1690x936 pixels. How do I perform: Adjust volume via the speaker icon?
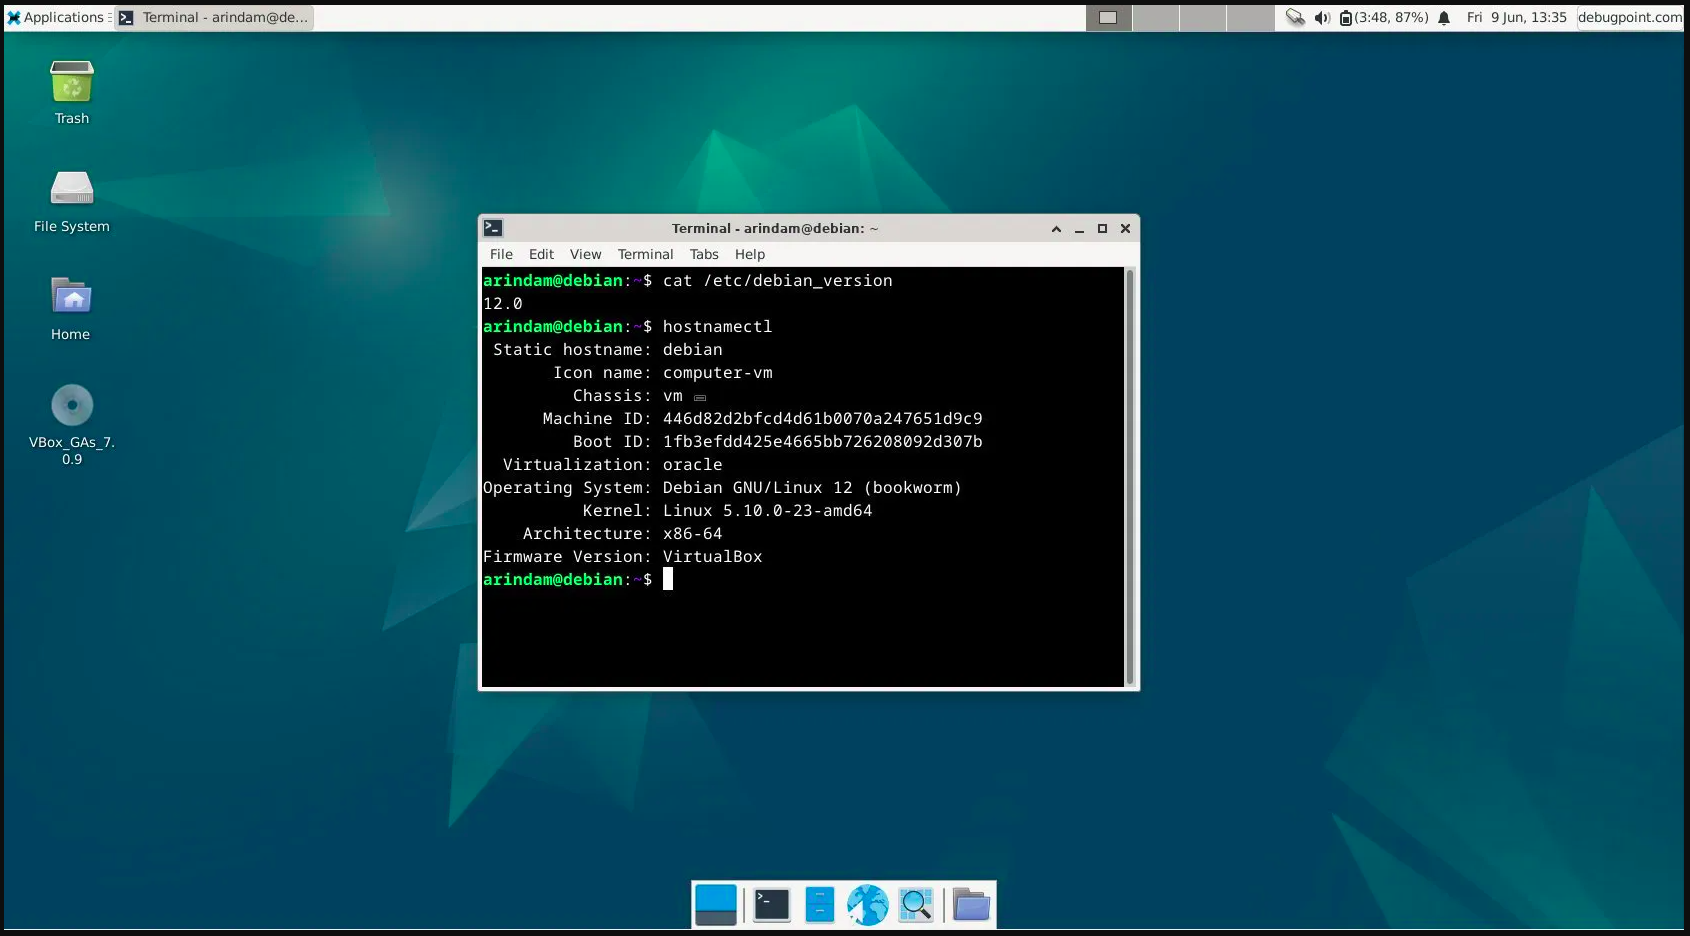point(1322,17)
